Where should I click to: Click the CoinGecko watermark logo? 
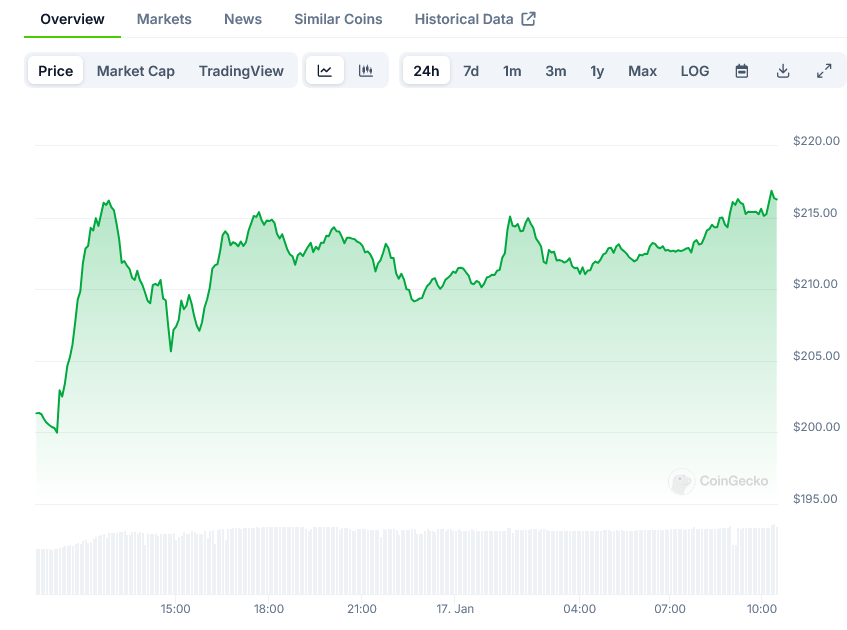point(719,481)
